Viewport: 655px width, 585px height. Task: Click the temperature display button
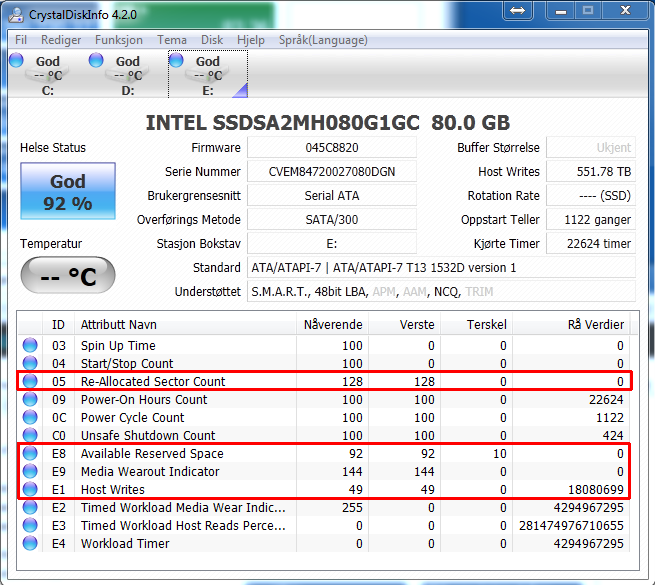pos(67,275)
